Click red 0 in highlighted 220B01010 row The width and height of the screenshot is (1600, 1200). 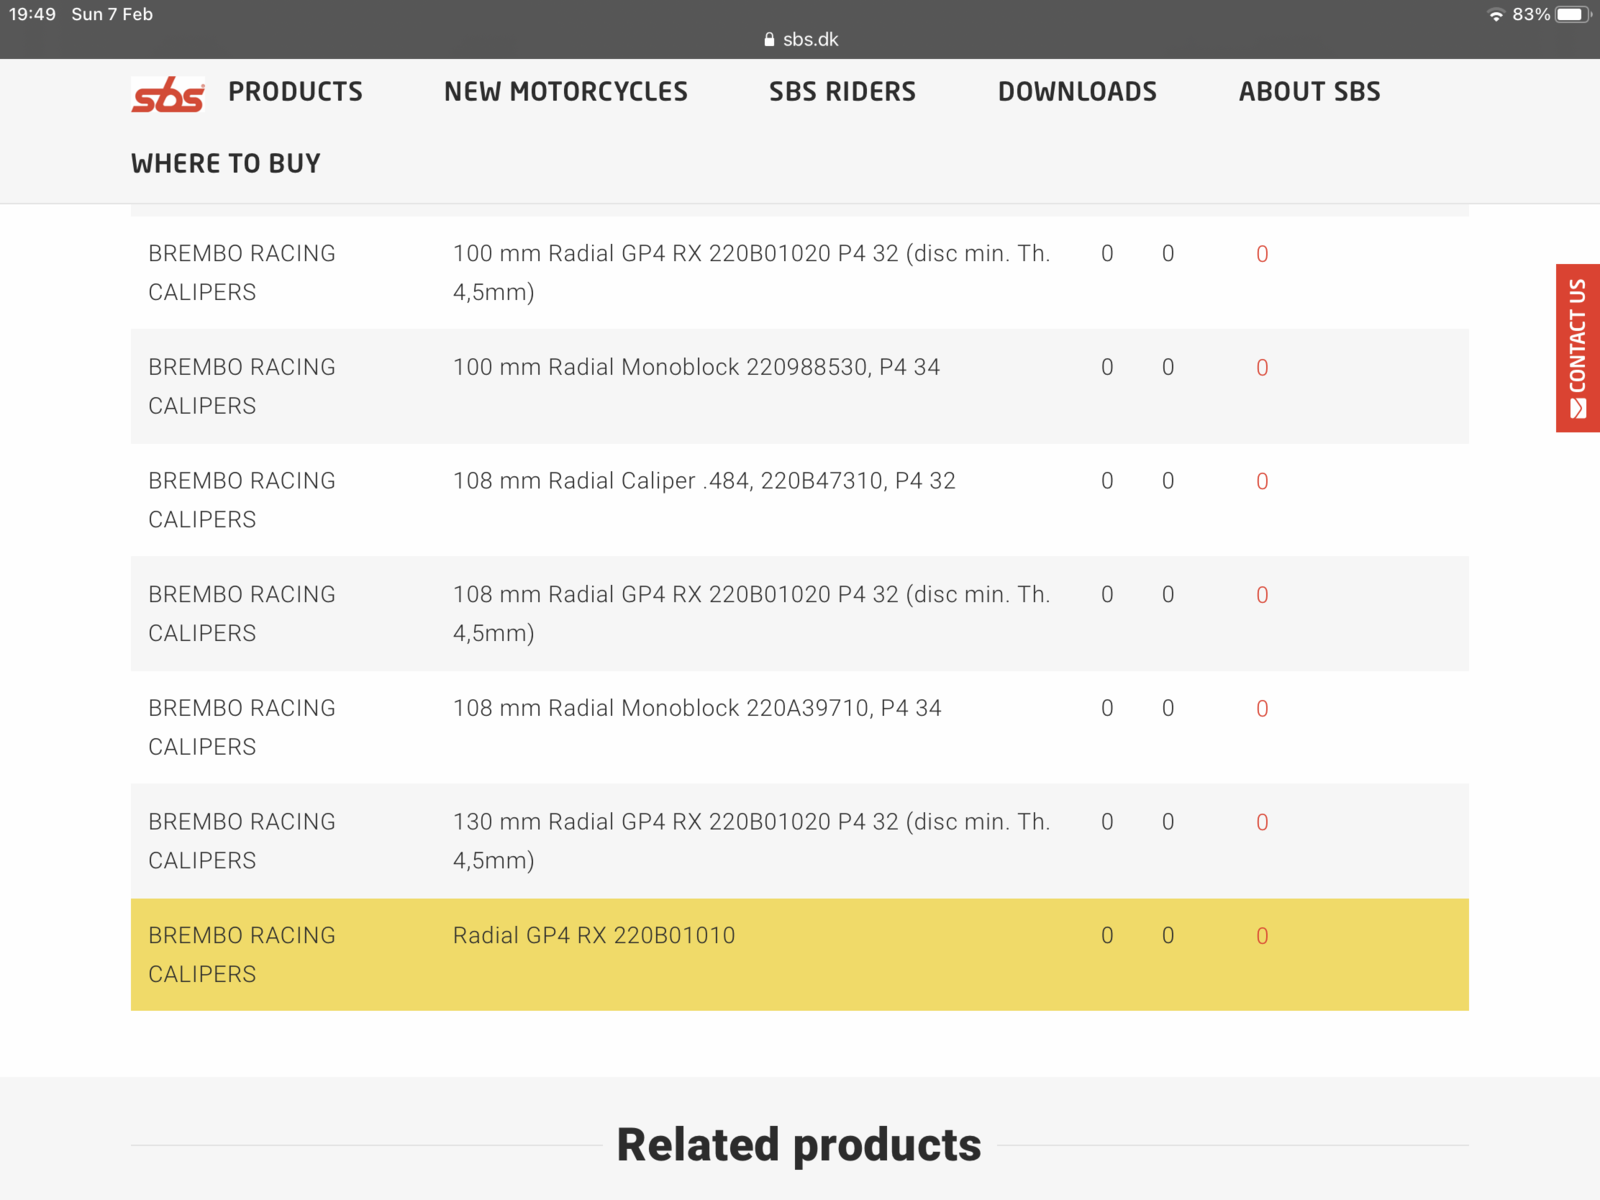point(1262,936)
